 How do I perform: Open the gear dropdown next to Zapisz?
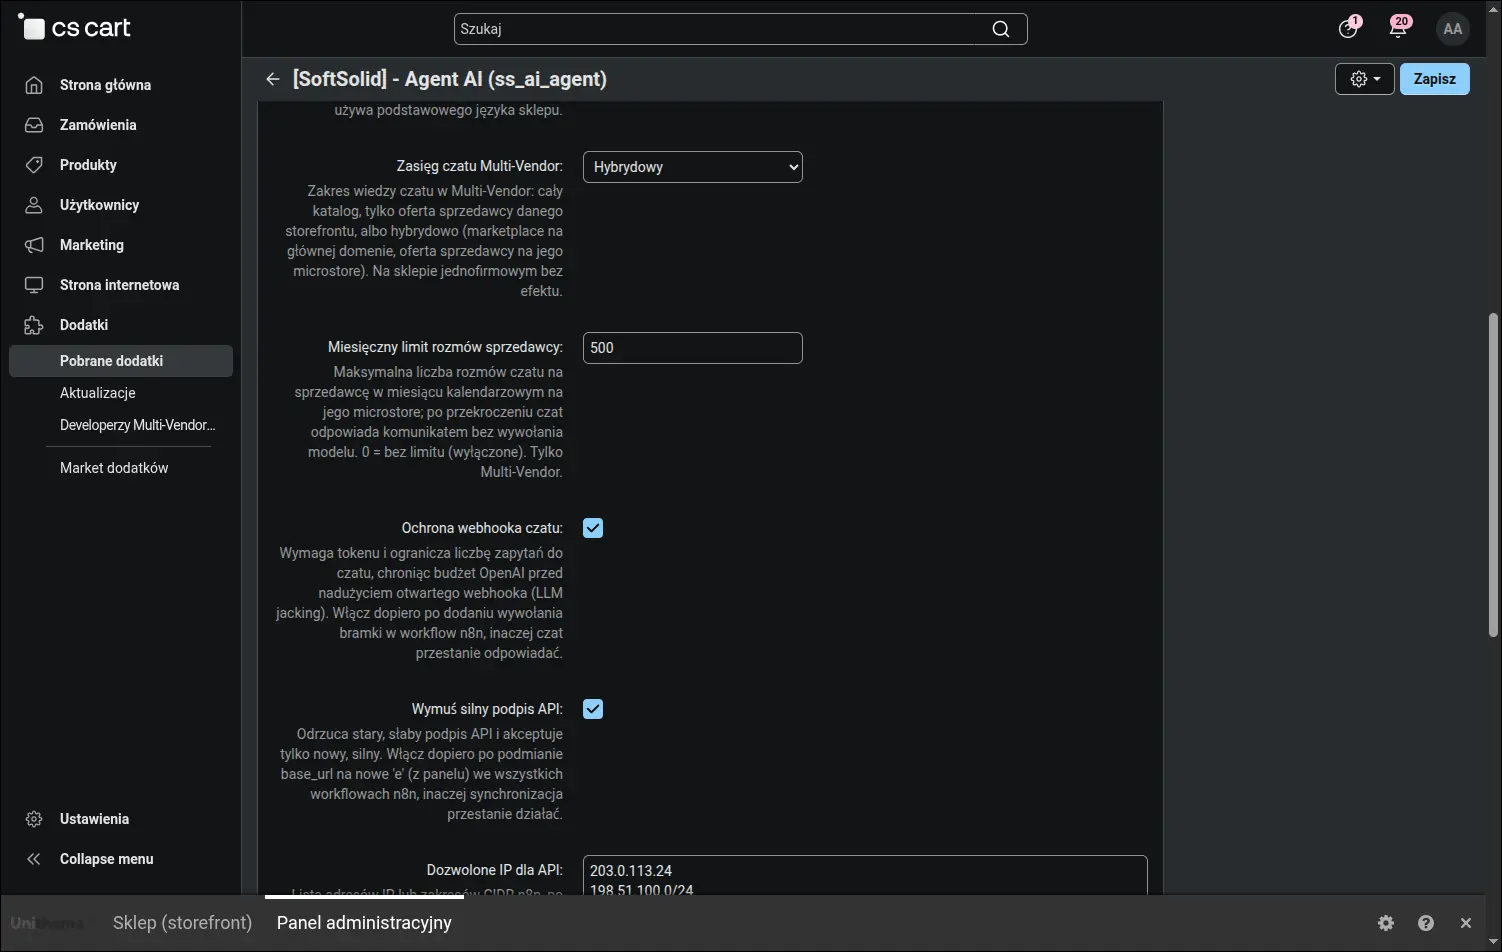click(1365, 79)
